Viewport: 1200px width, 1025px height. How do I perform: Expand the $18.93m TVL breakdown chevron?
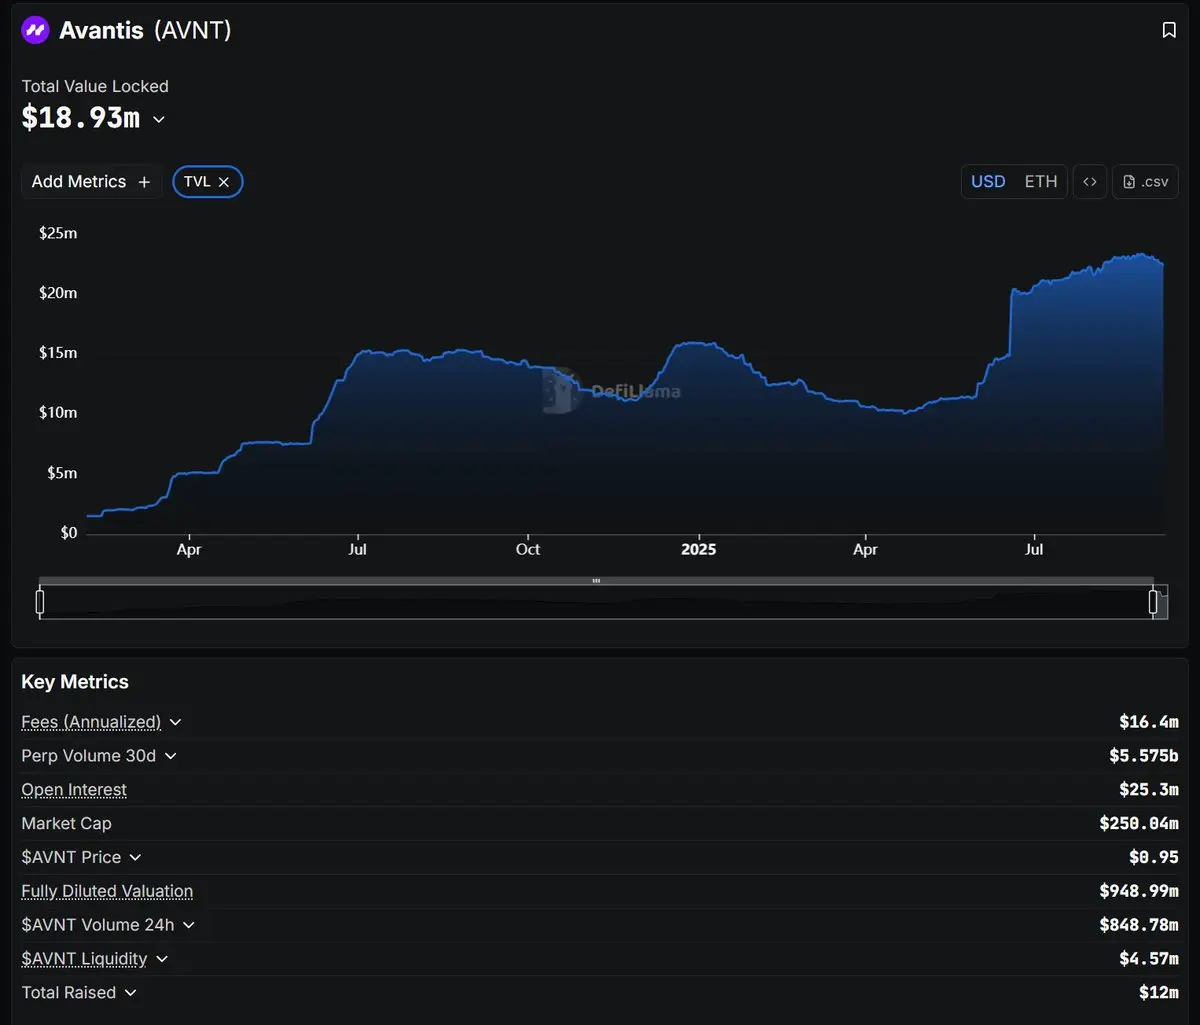click(159, 120)
